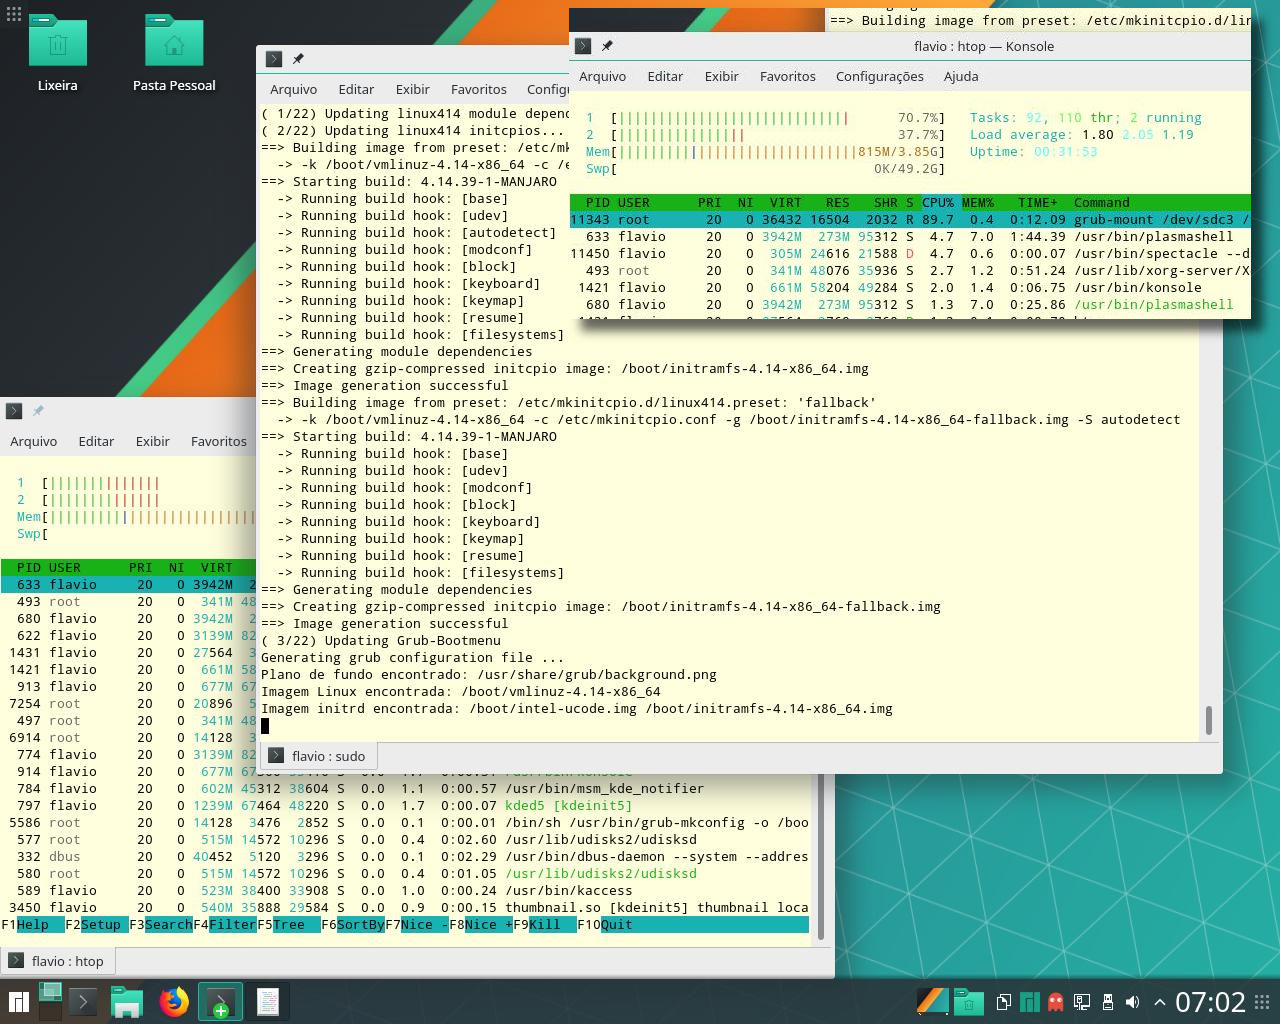Switch to the flavio : sudo tab
This screenshot has height=1024, width=1280.
[318, 755]
